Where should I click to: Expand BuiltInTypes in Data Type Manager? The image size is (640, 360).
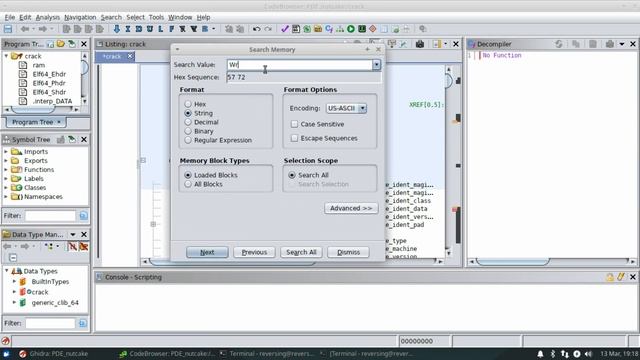coord(14,282)
